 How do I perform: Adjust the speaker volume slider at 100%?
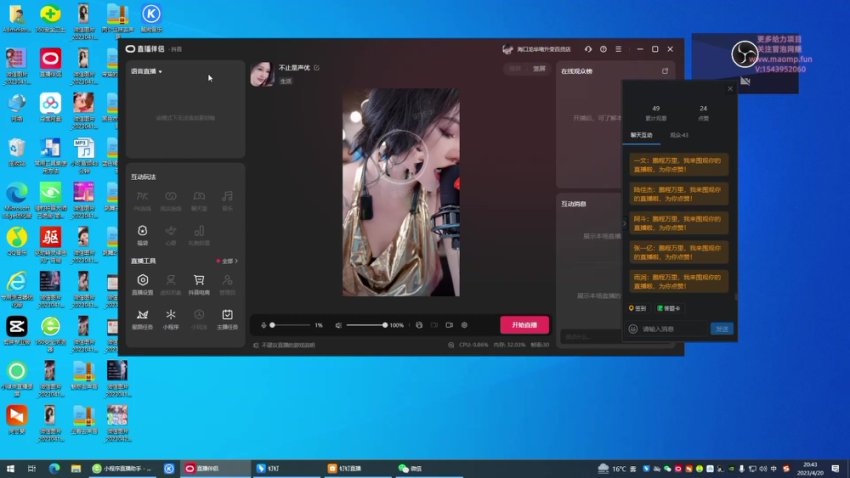385,325
